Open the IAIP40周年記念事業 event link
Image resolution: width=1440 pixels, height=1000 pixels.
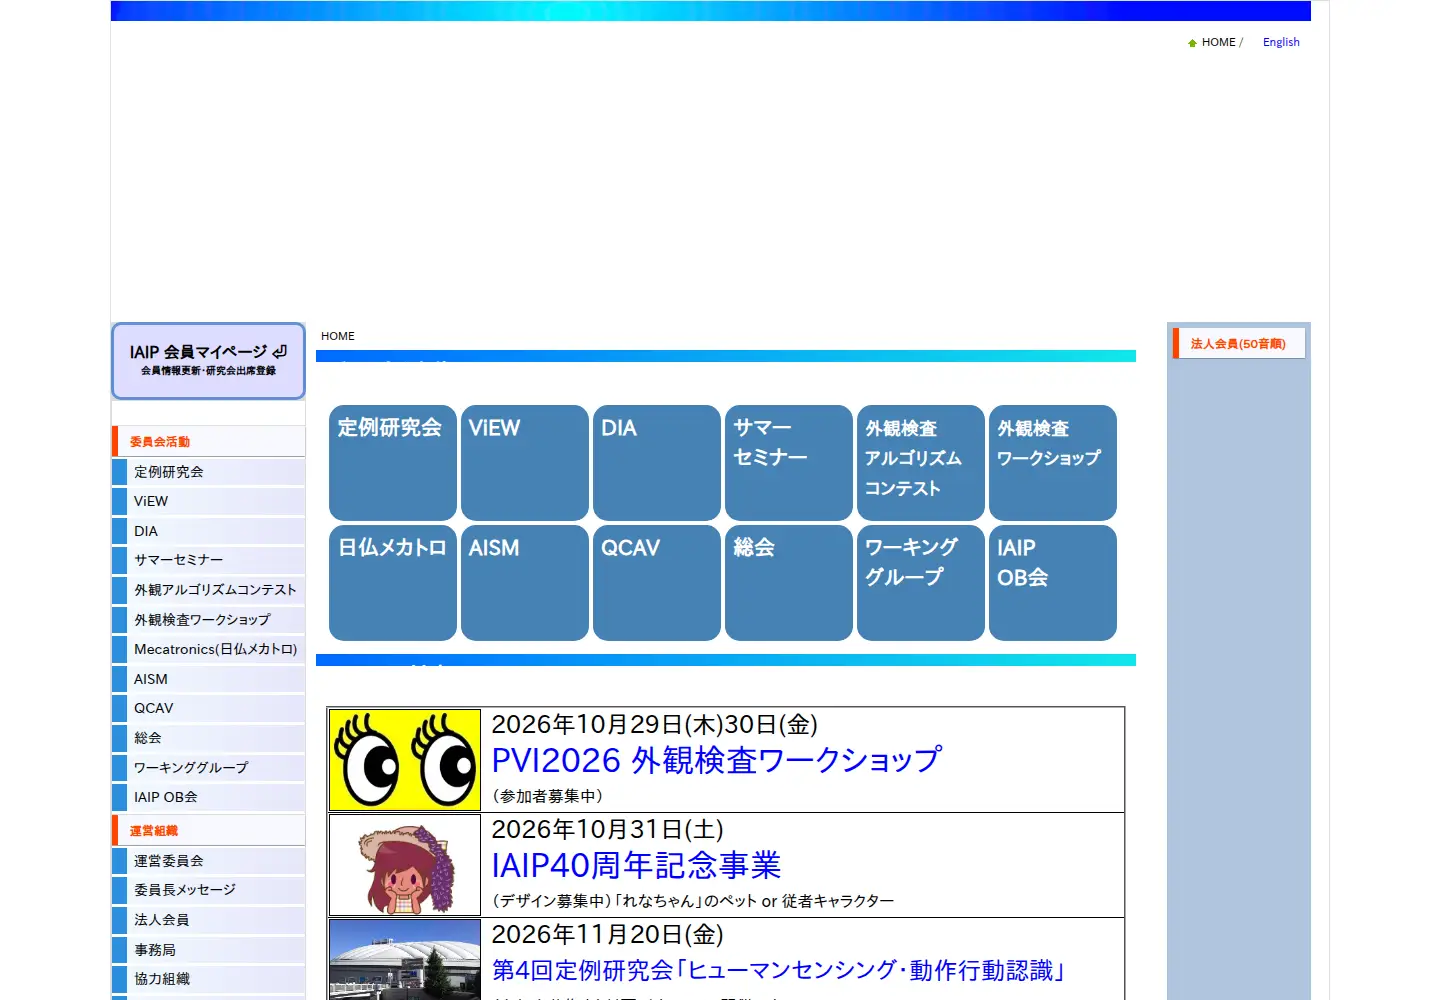point(636,865)
